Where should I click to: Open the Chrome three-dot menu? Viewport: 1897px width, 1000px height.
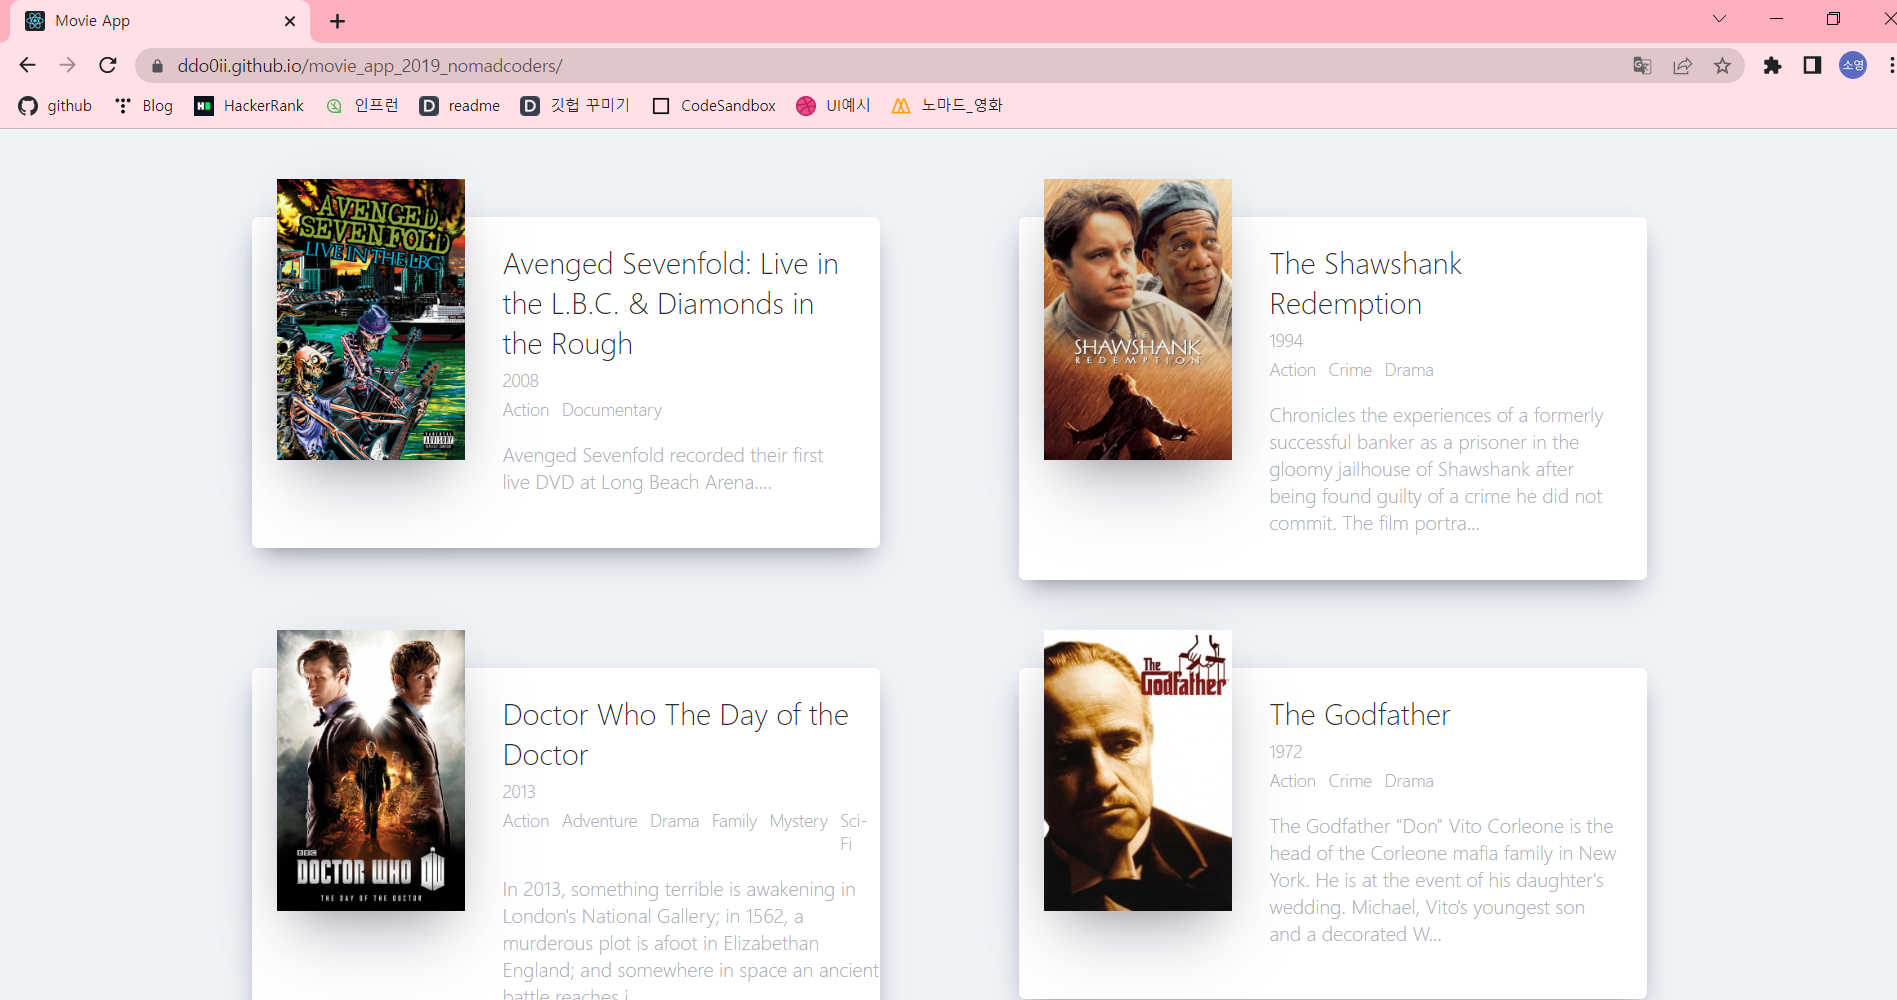tap(1890, 65)
